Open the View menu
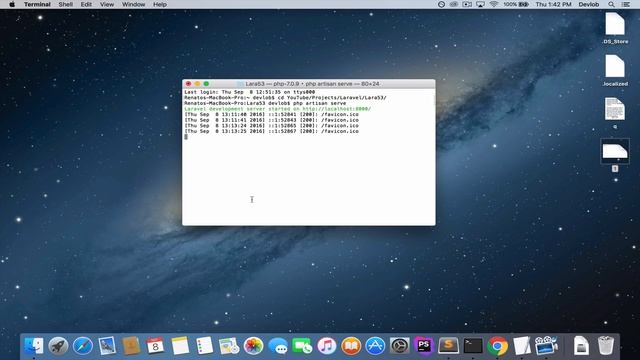640x360 pixels. [107, 4]
